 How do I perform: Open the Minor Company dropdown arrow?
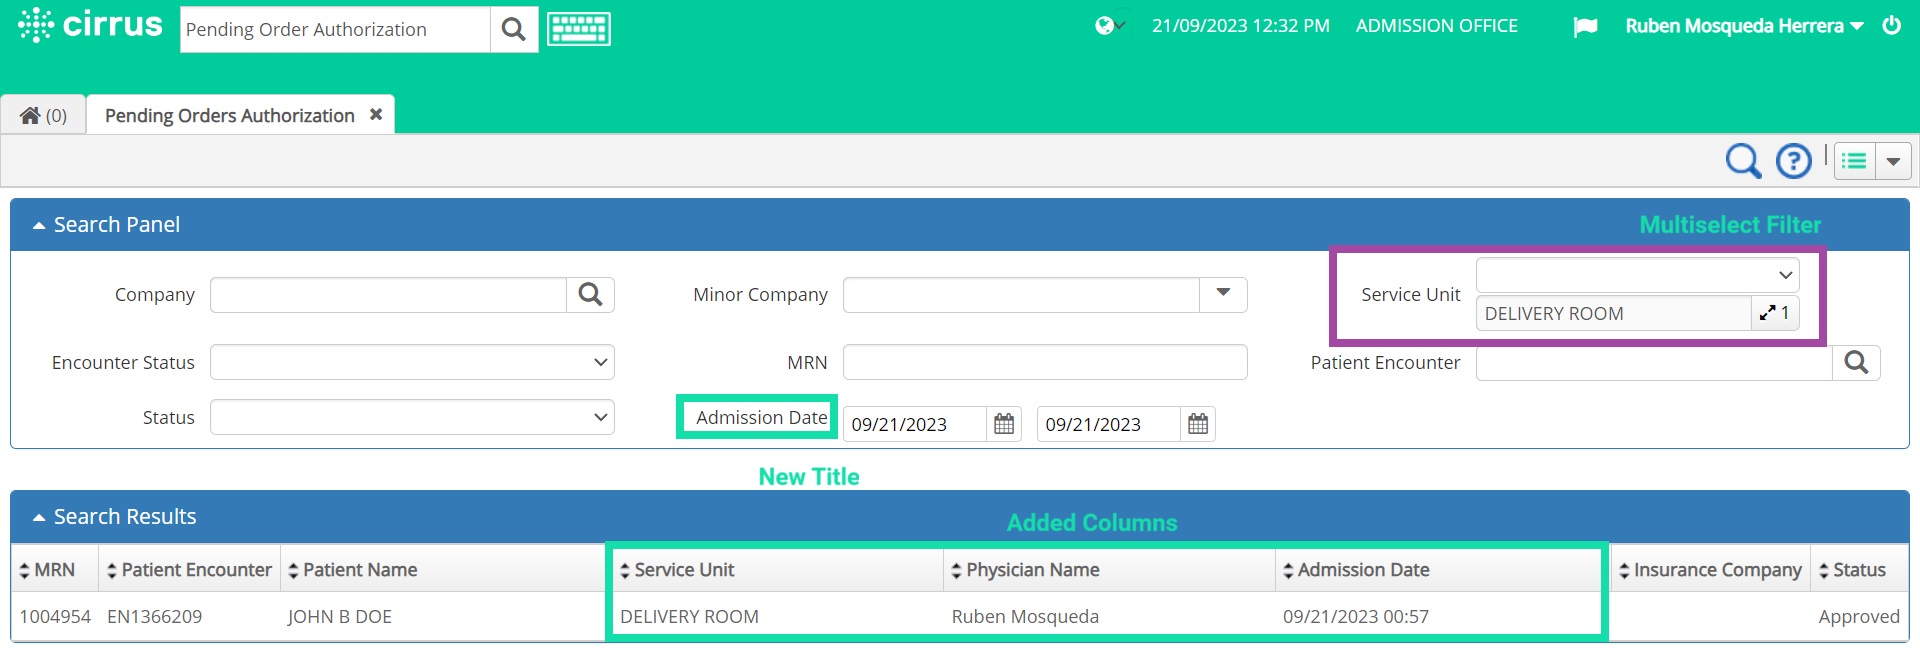tap(1223, 294)
